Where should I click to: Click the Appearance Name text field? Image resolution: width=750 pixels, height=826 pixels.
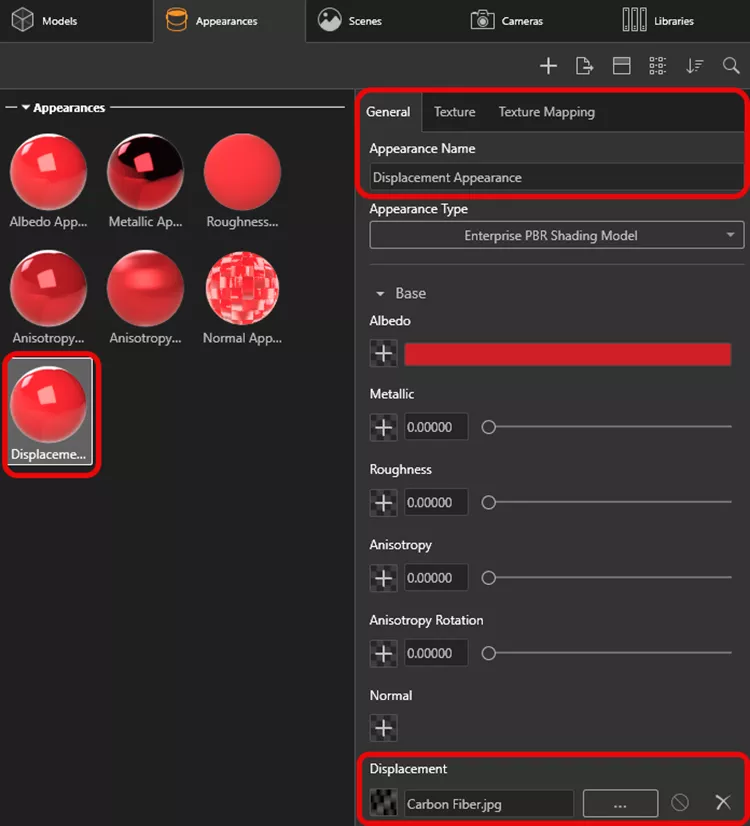[x=555, y=178]
